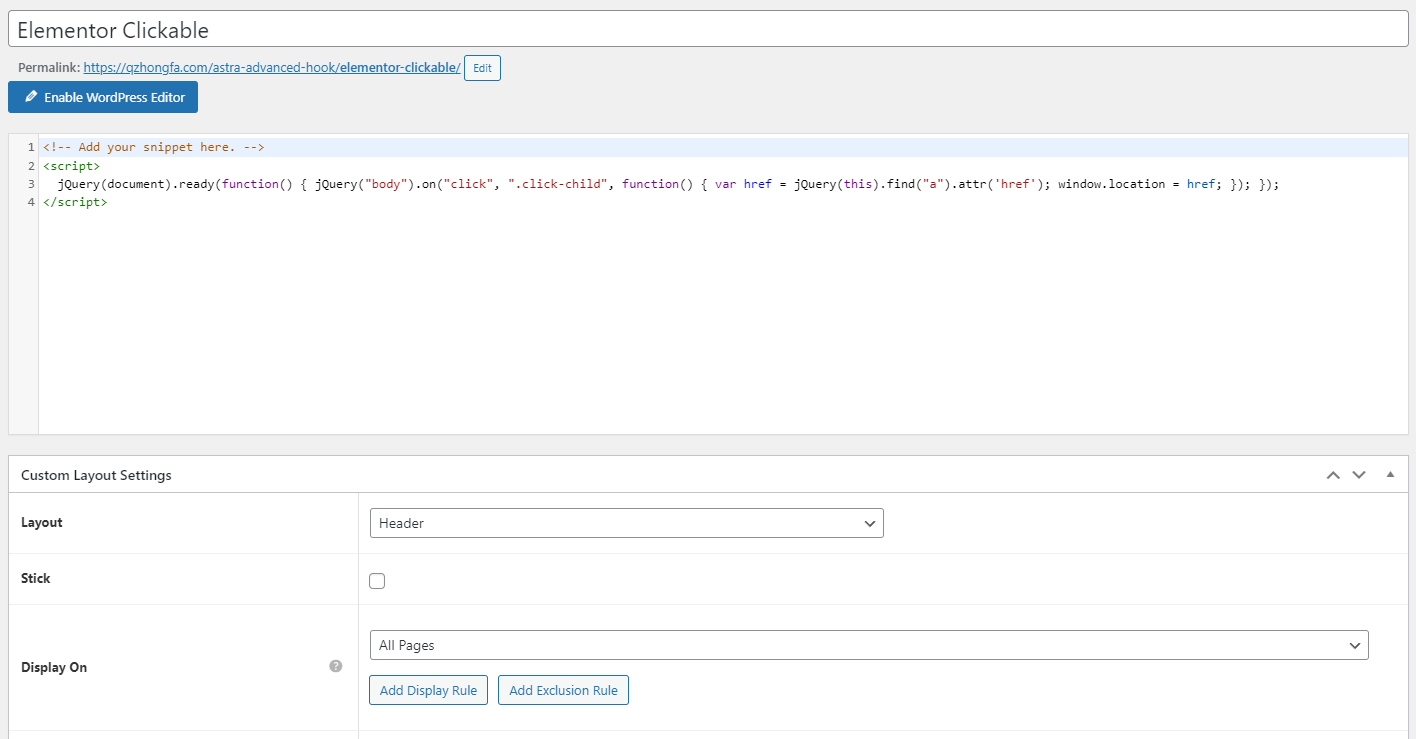The height and width of the screenshot is (739, 1416).
Task: Click the Add Display Rule button
Action: 428,690
